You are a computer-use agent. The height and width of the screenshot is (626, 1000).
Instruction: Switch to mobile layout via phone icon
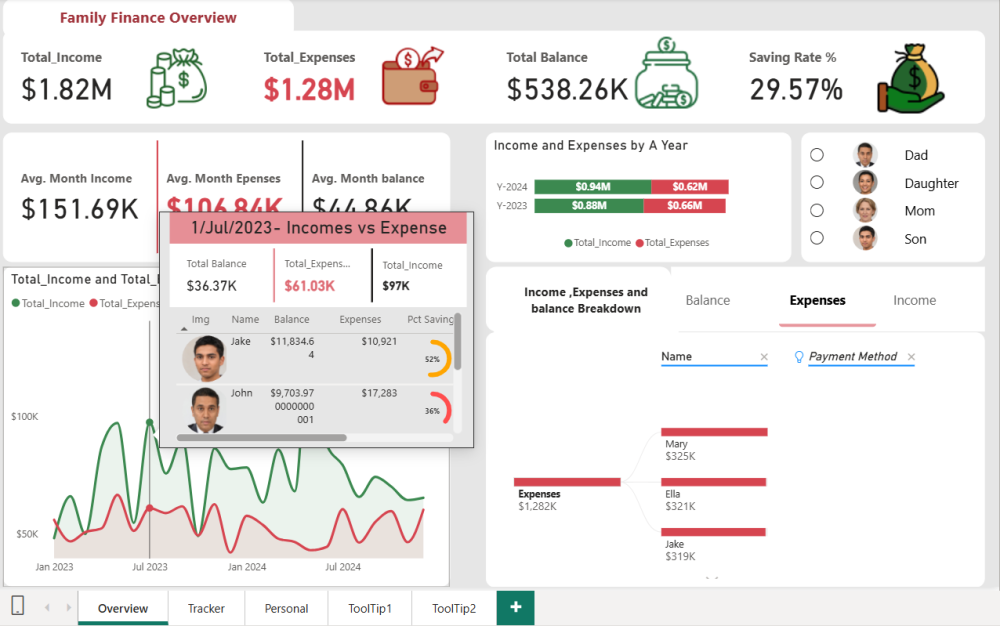[18, 606]
